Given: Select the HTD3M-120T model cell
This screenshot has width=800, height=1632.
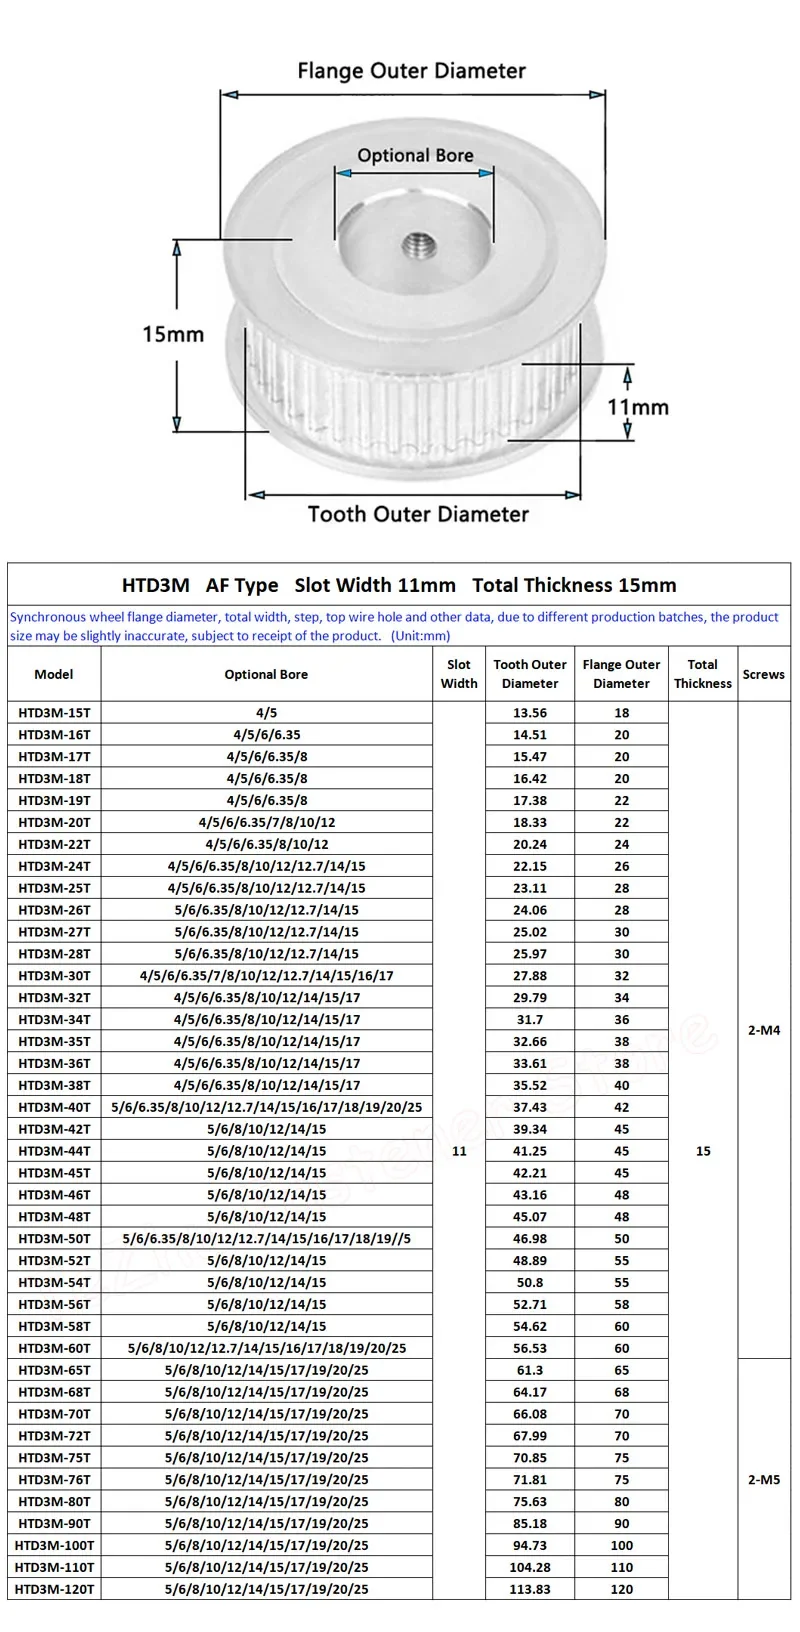Looking at the screenshot, I should tap(54, 1589).
